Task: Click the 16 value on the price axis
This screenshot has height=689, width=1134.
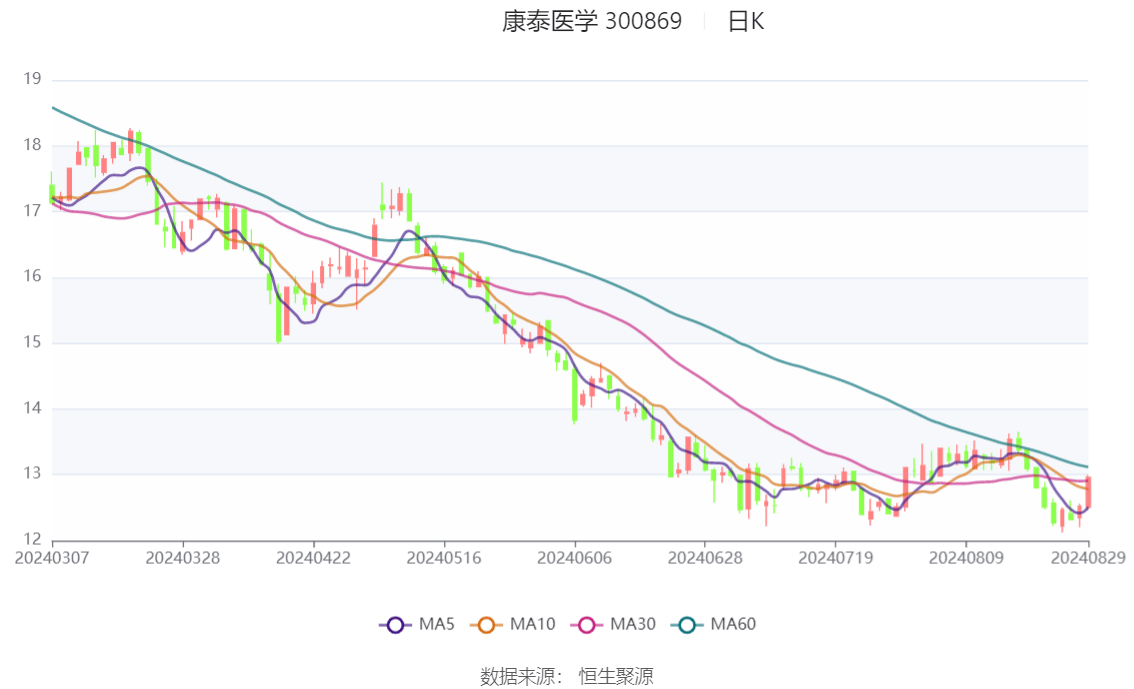Action: pyautogui.click(x=31, y=277)
